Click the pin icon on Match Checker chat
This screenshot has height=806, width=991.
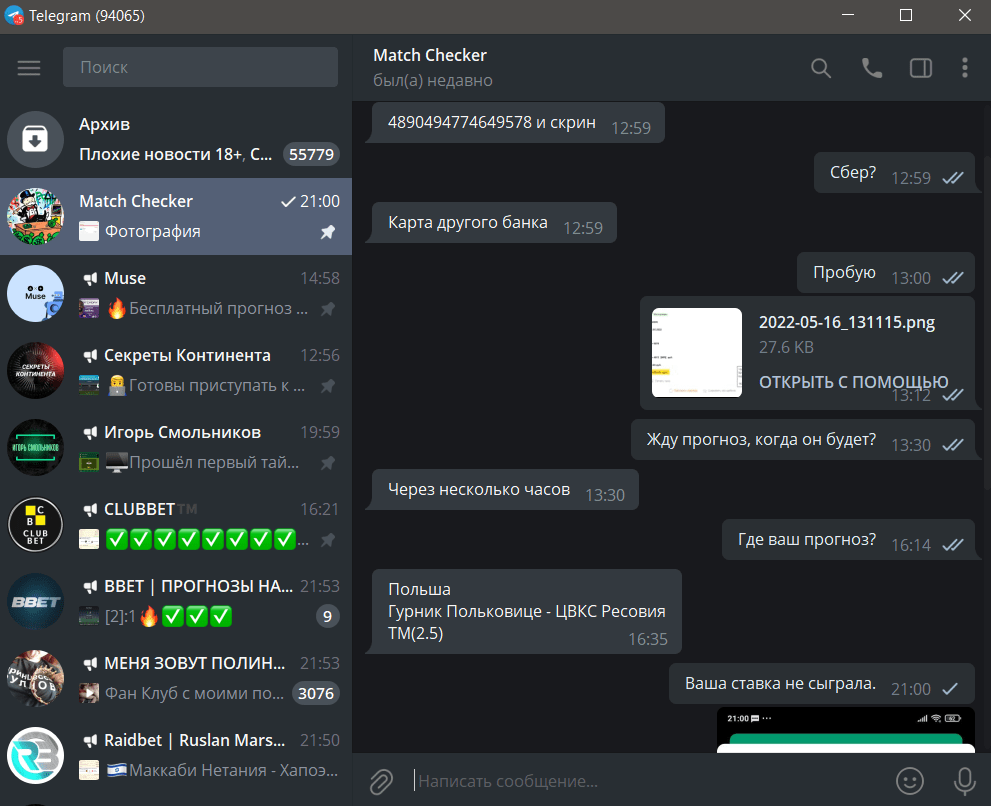327,232
